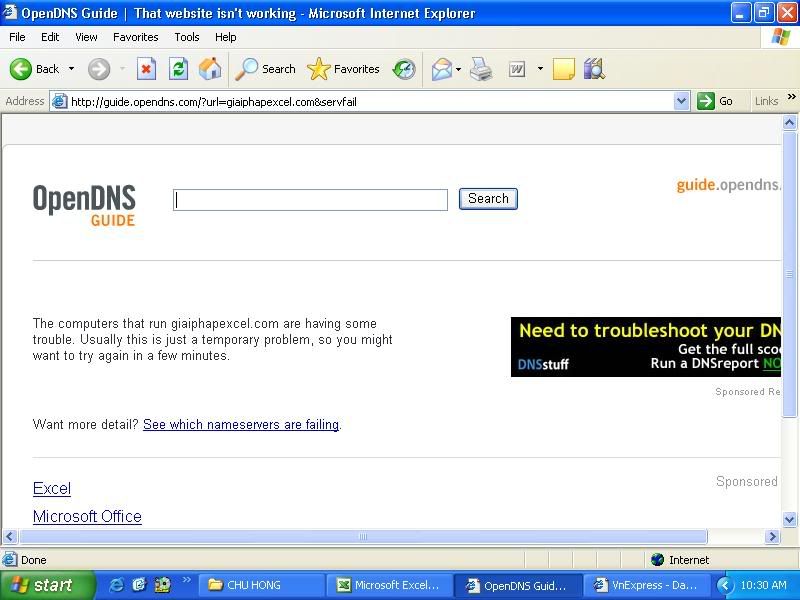Stop loading with the red X icon
Screen dimensions: 800x600
coord(146,69)
